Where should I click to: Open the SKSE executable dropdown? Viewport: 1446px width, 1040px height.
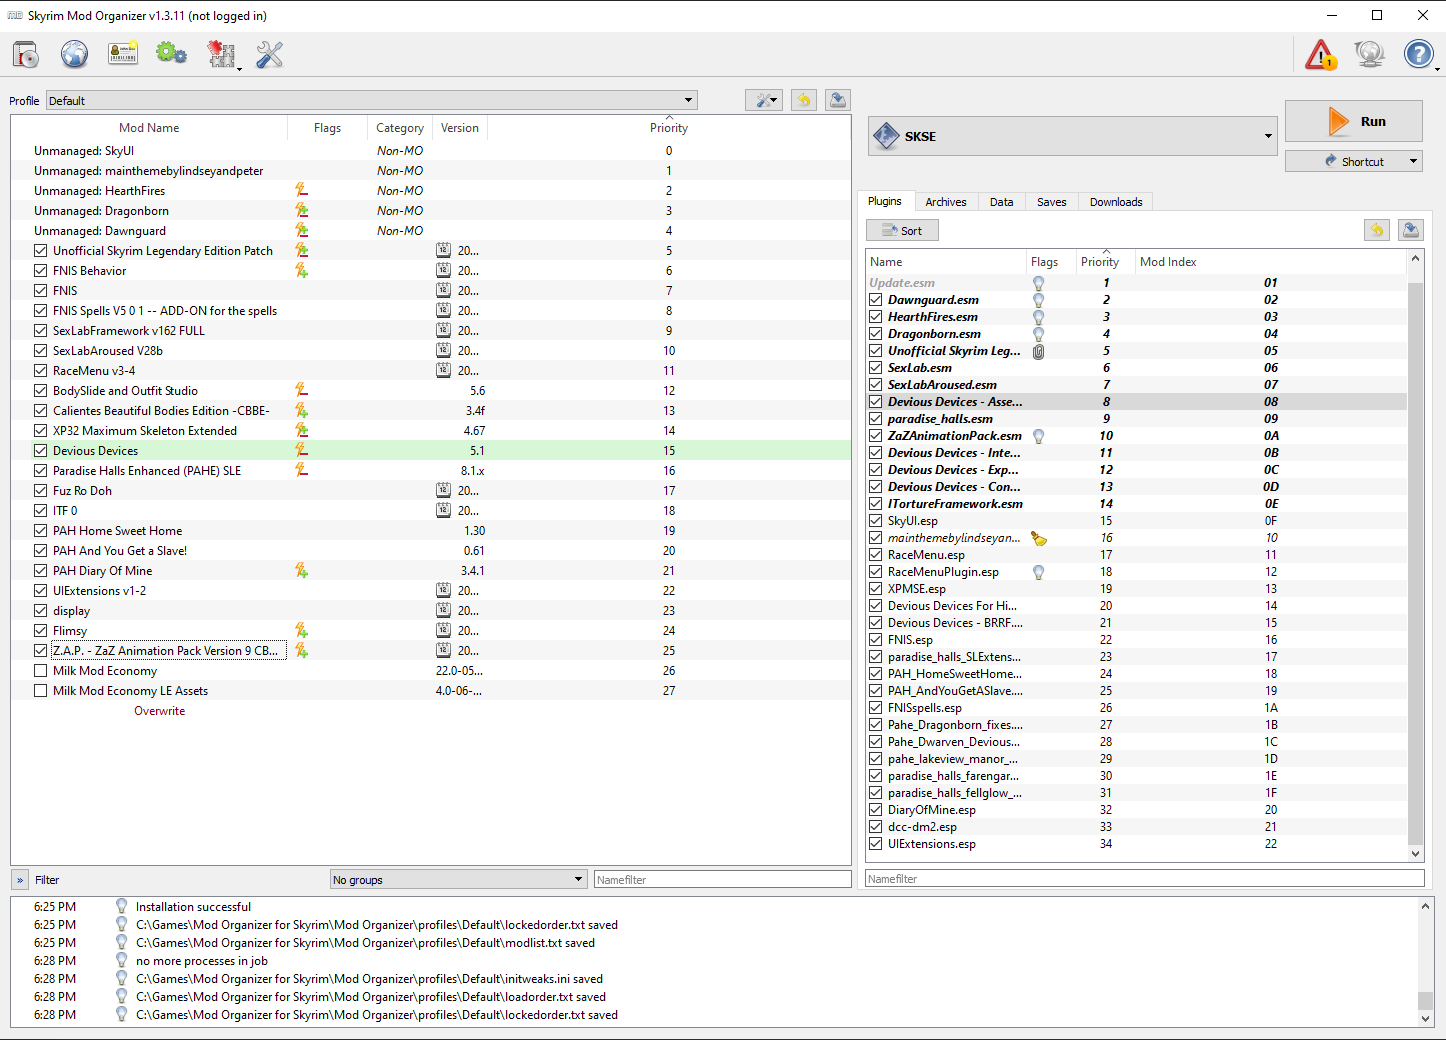click(1073, 136)
